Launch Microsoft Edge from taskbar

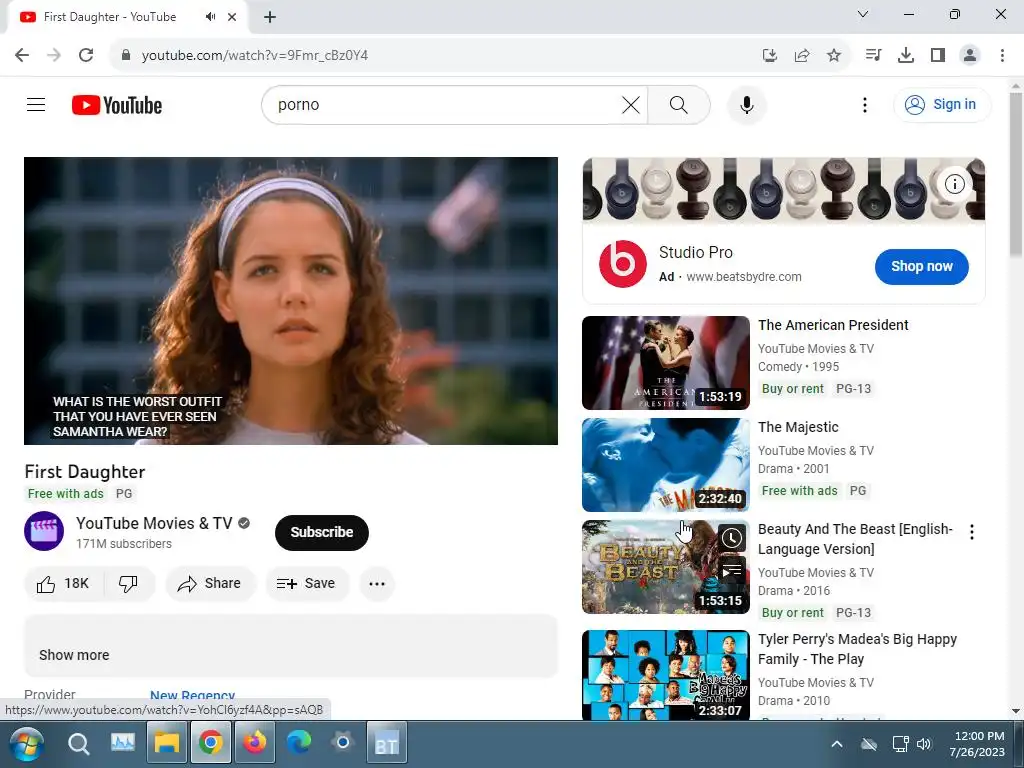(298, 743)
